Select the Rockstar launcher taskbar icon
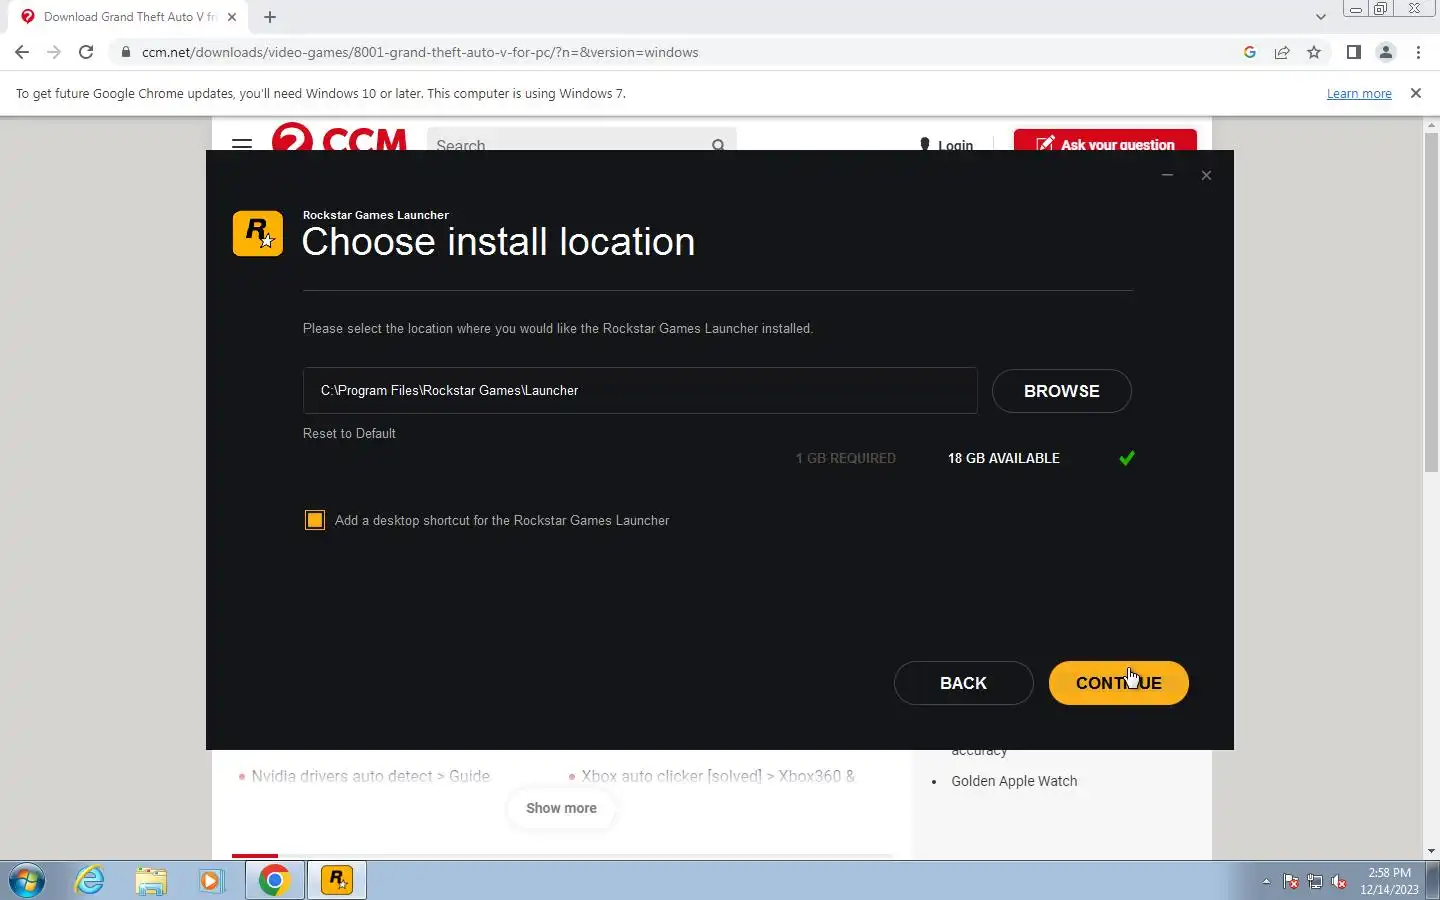The height and width of the screenshot is (900, 1440). pos(337,881)
